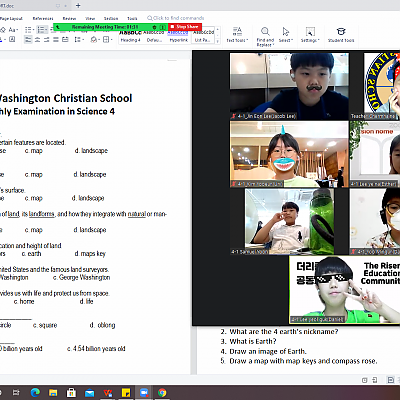
Task: Open the Settings dropdown in ribbon
Action: coord(310,35)
